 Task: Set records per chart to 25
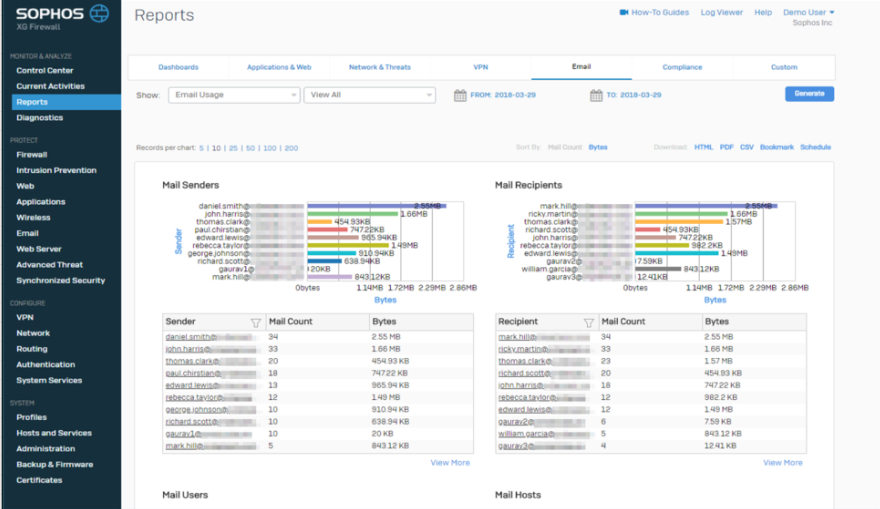232,148
